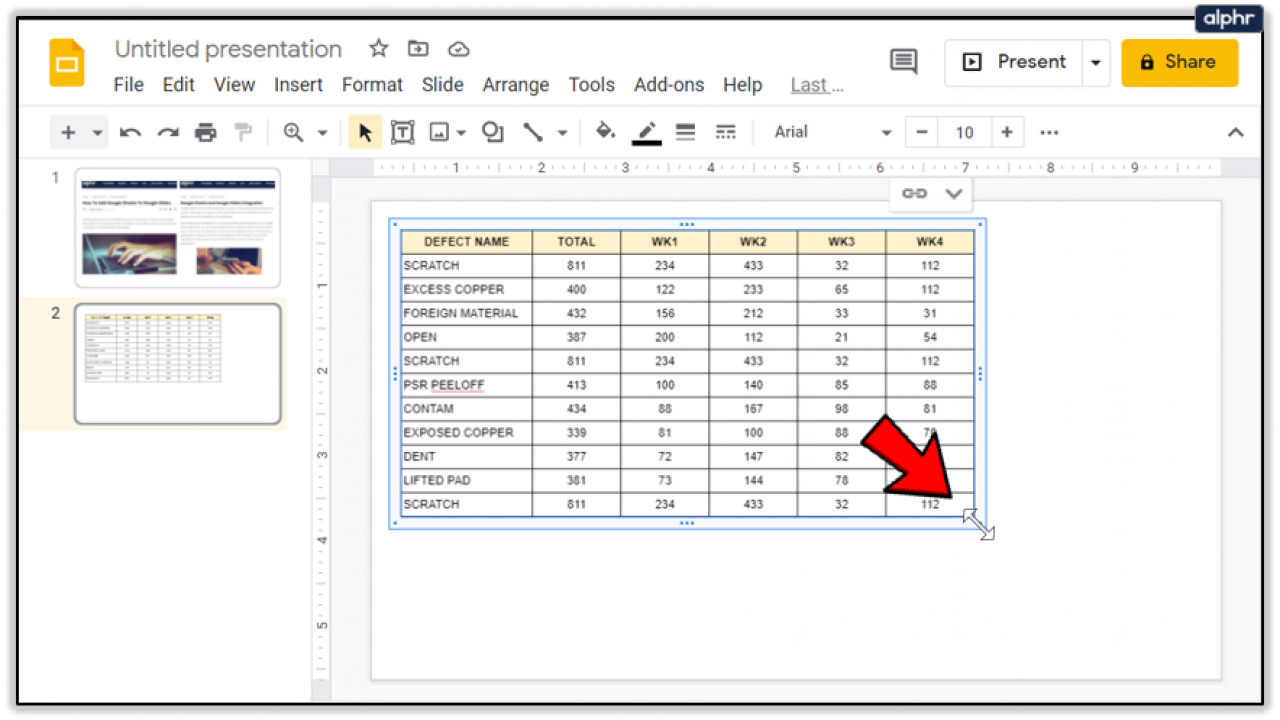1280x720 pixels.
Task: Open the border dash styles
Action: [x=726, y=131]
